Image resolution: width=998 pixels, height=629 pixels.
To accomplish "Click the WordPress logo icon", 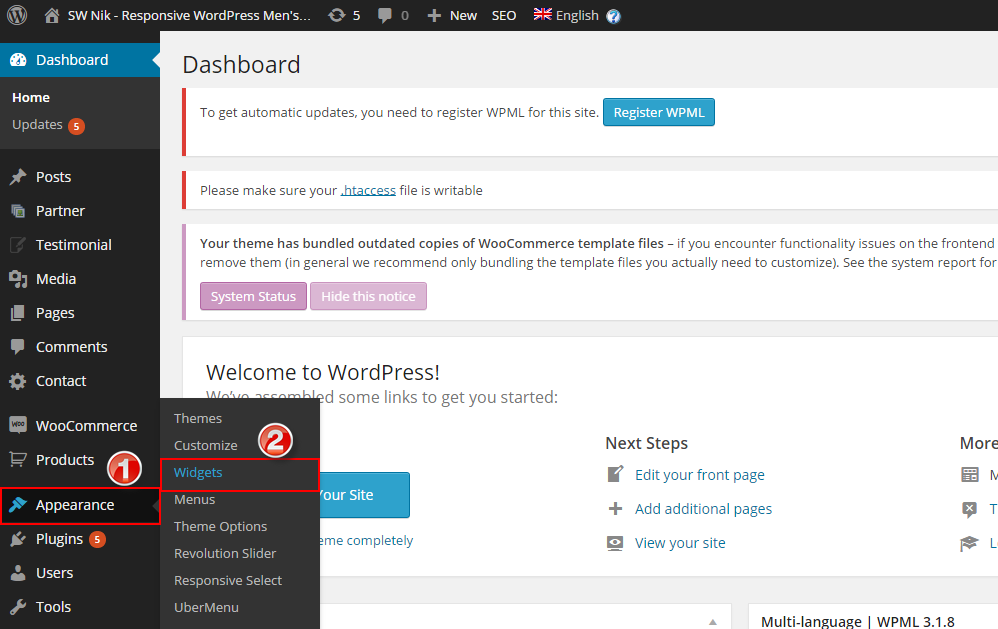I will pyautogui.click(x=17, y=15).
